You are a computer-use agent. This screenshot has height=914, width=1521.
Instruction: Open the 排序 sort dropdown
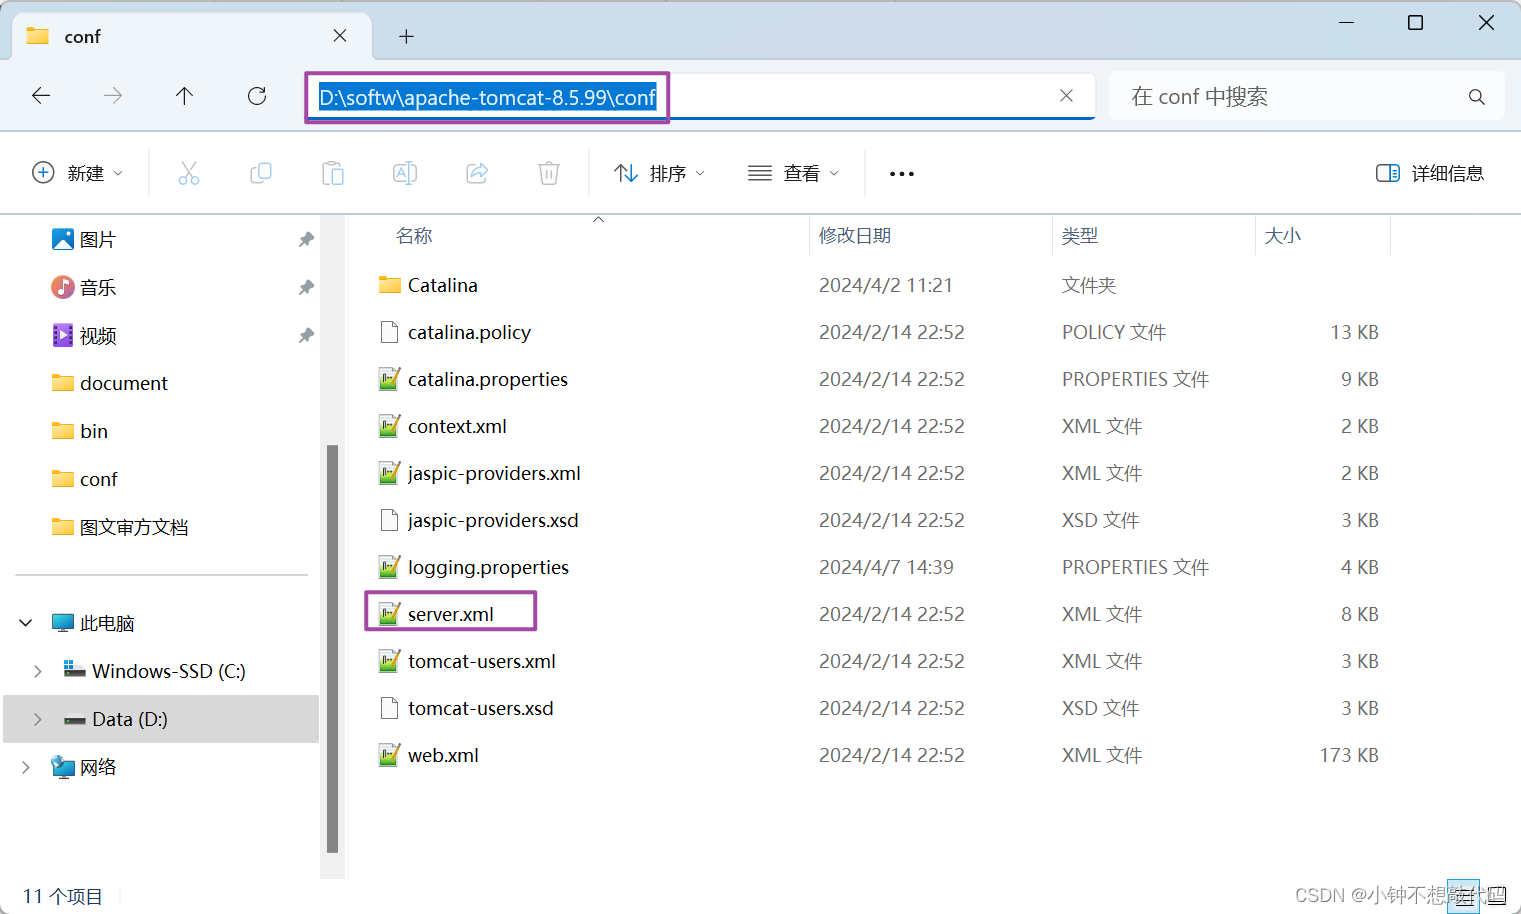660,173
